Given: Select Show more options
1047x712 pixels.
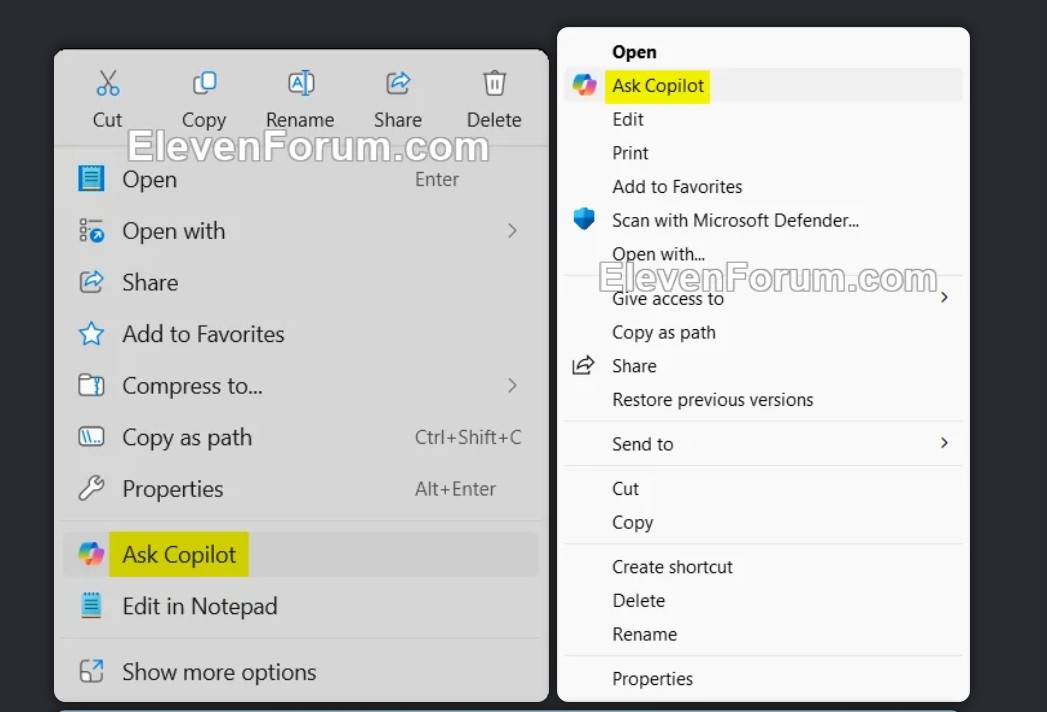Looking at the screenshot, I should [x=219, y=672].
